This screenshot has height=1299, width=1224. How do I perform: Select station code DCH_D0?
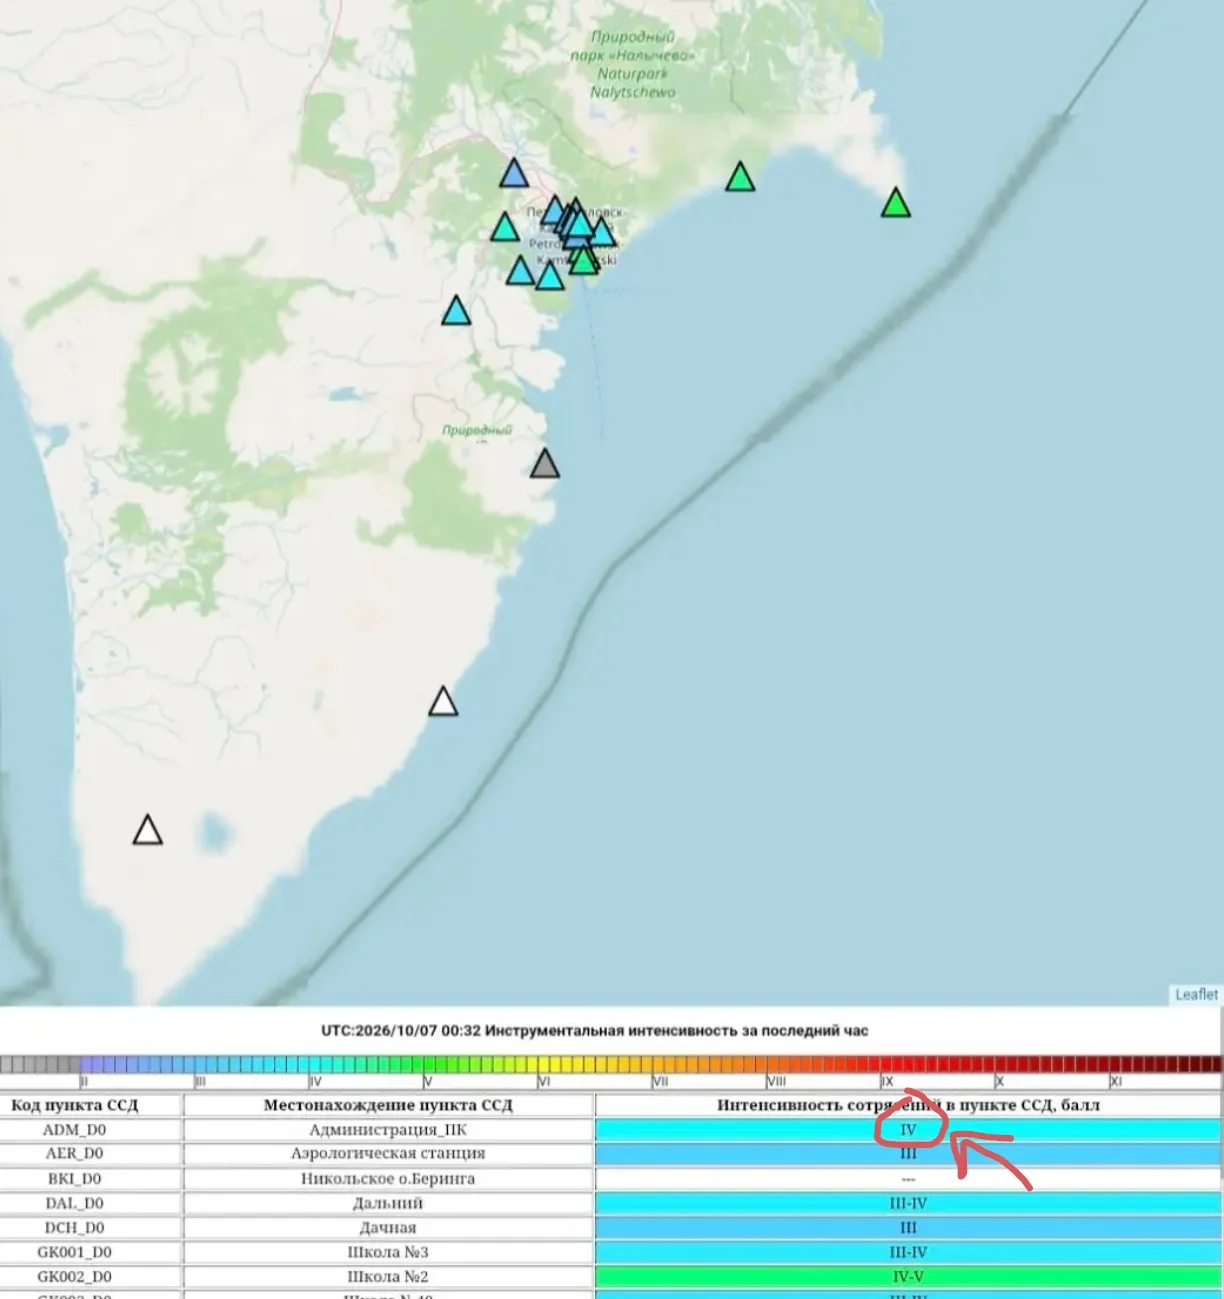click(x=75, y=1228)
